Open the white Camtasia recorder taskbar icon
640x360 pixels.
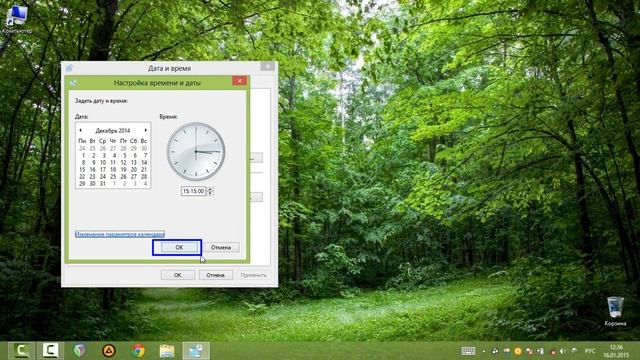pyautogui.click(x=51, y=351)
